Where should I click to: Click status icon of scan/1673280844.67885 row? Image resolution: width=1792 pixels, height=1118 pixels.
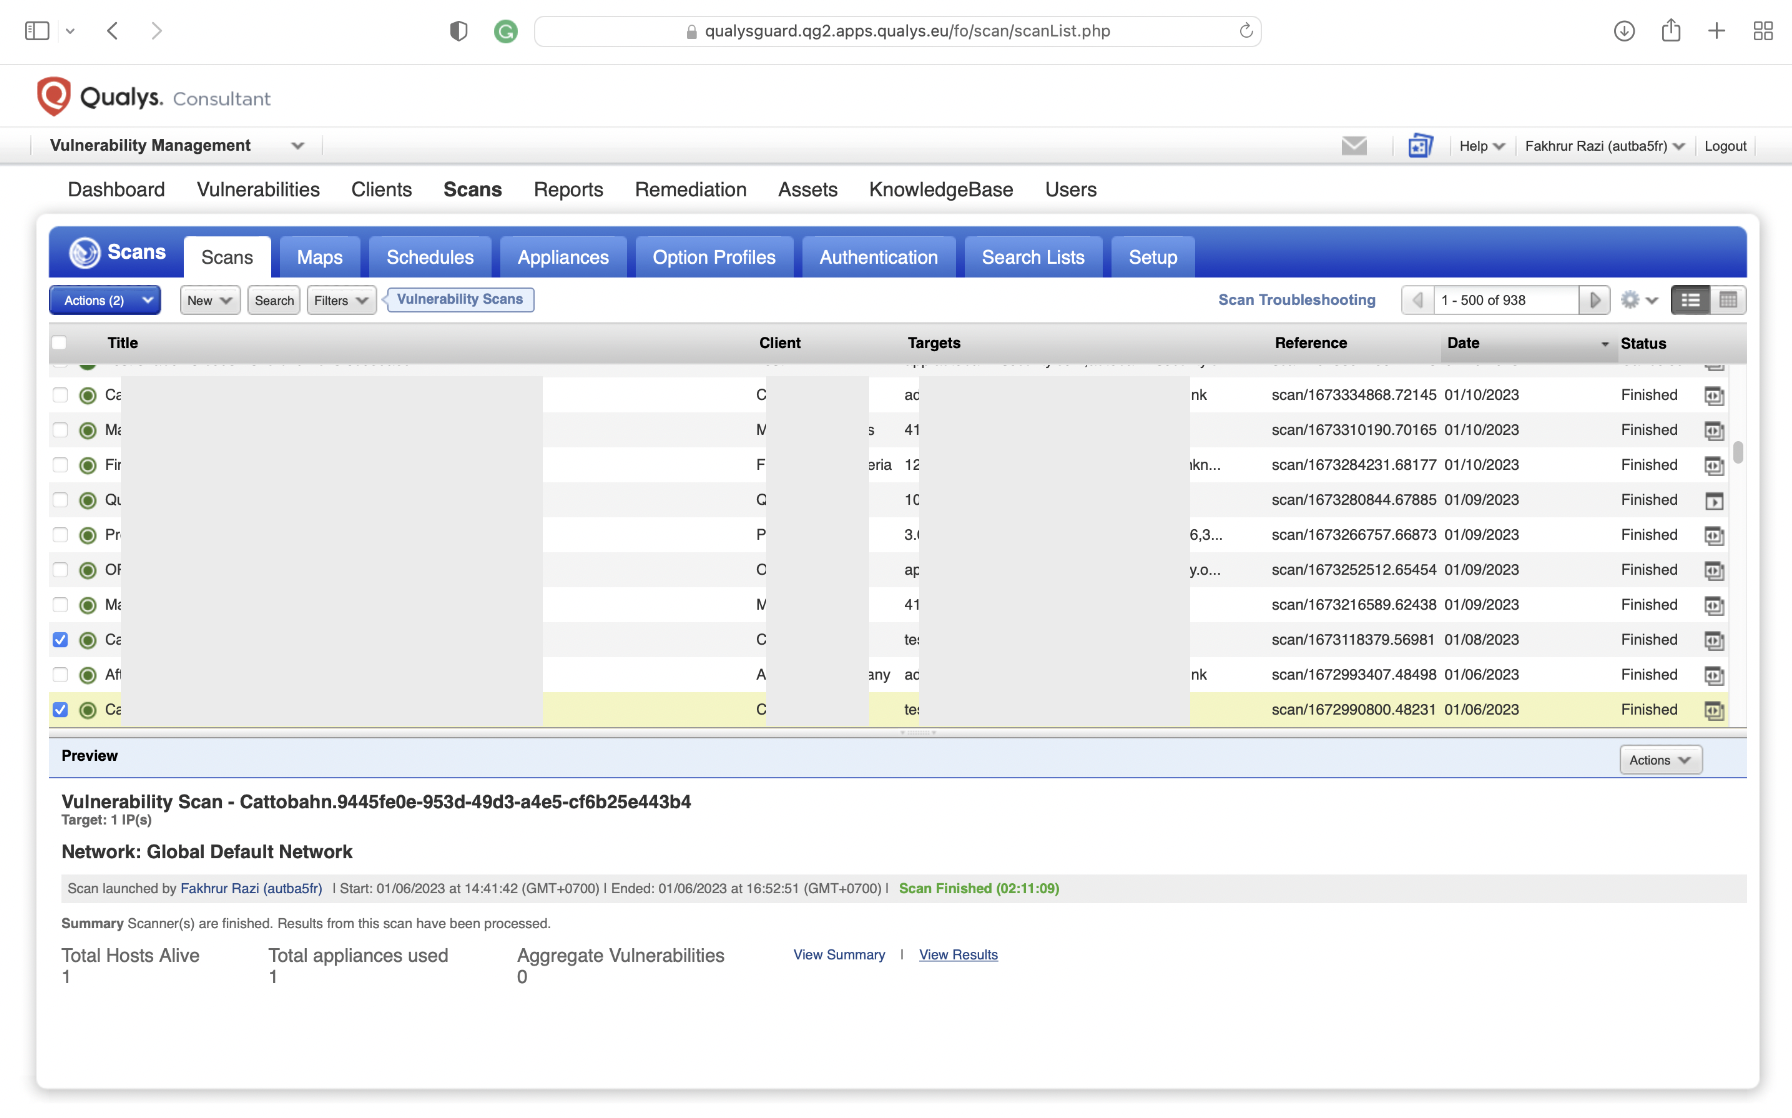(88, 500)
